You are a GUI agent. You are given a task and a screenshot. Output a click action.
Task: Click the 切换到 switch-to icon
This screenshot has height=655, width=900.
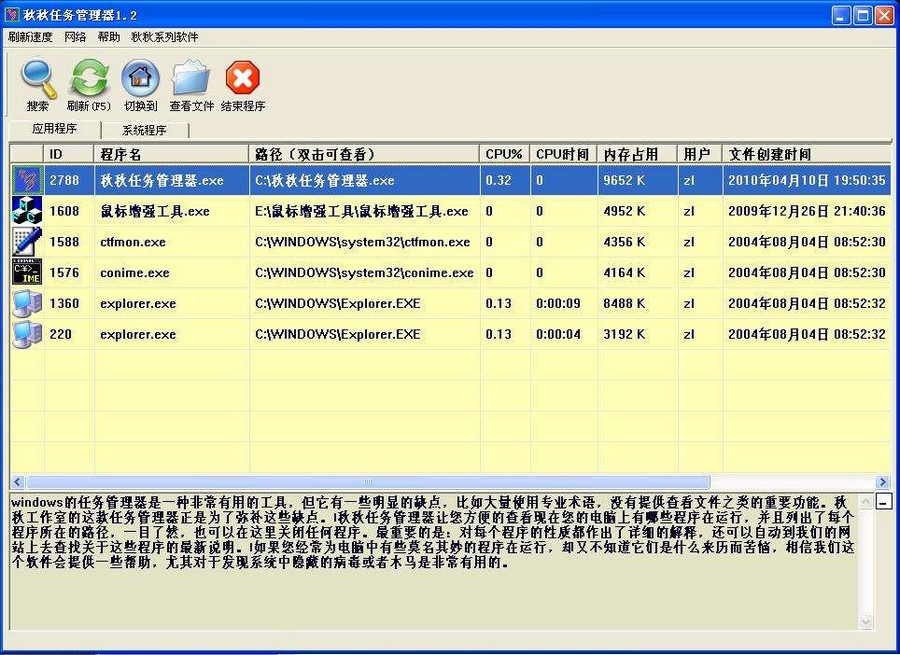coord(140,78)
